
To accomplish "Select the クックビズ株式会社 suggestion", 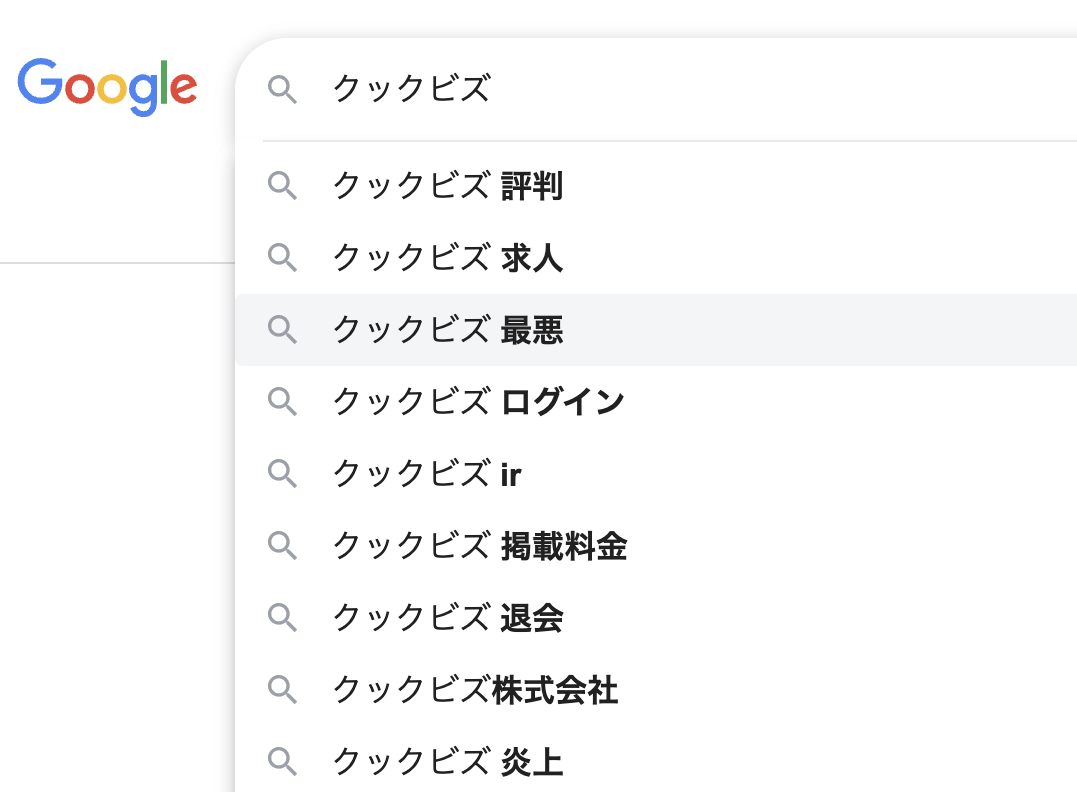I will click(x=474, y=690).
